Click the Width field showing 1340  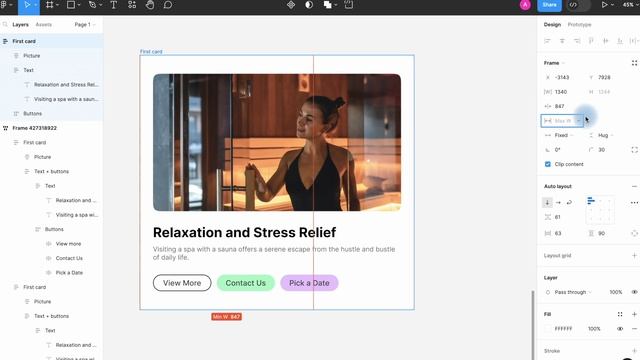pyautogui.click(x=562, y=92)
